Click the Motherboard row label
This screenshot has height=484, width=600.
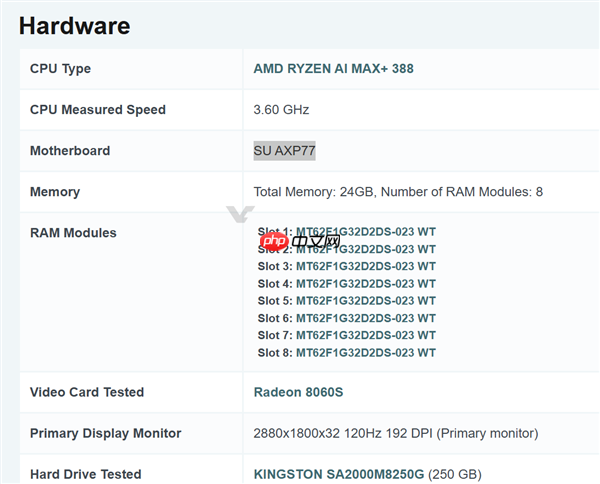point(70,151)
